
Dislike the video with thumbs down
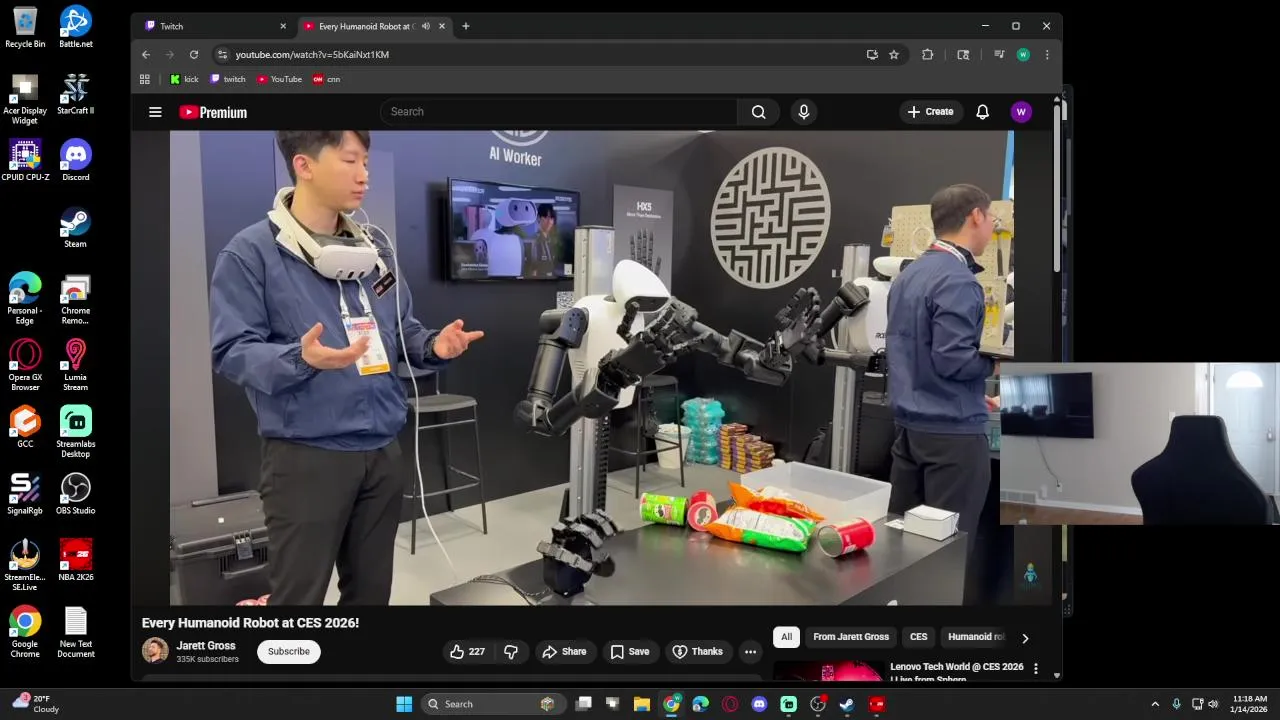pos(511,652)
